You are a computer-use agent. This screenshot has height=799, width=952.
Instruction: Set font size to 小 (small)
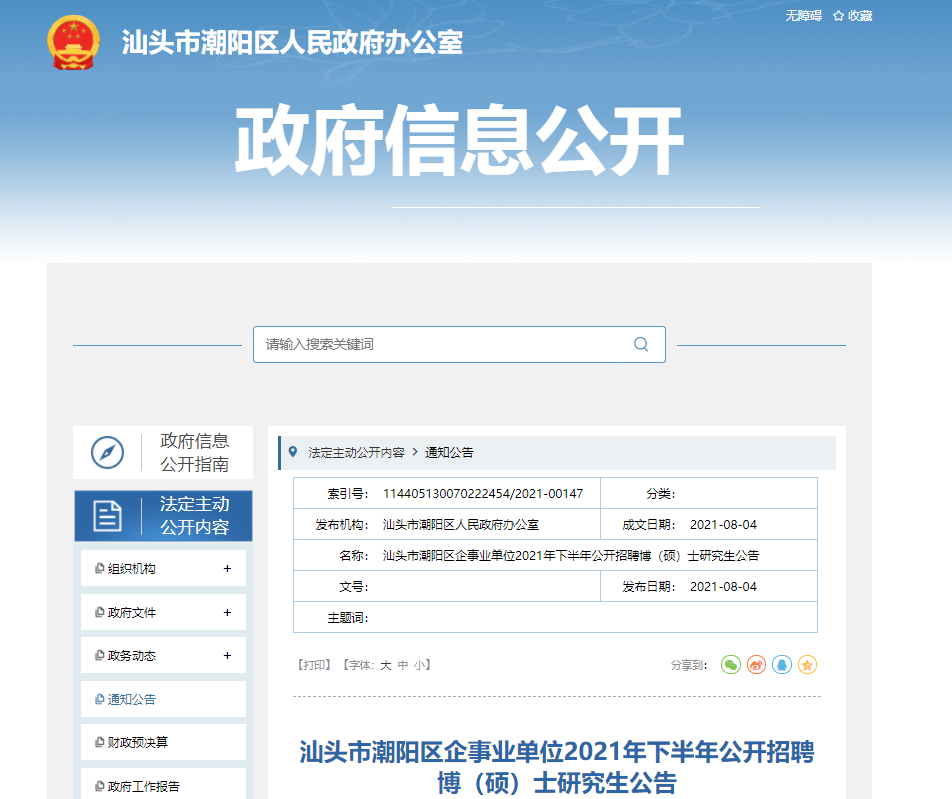(419, 665)
